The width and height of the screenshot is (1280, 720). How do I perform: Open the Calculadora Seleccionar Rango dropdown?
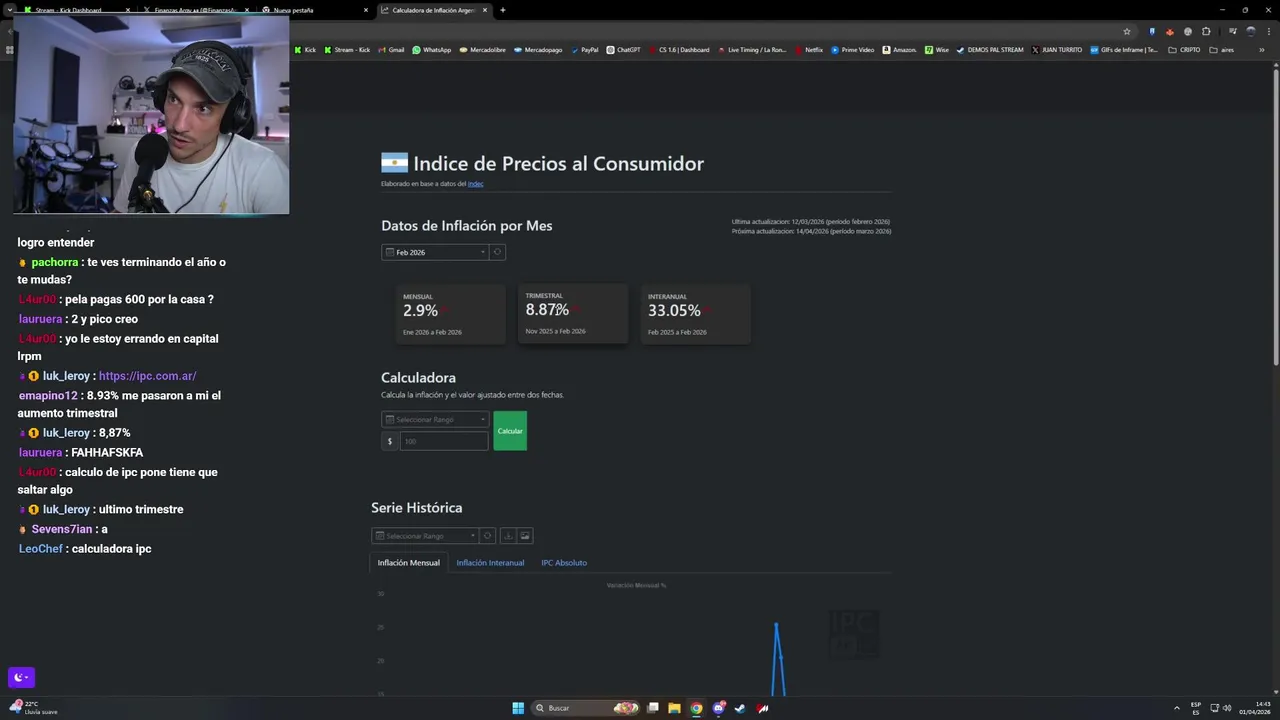coord(435,420)
